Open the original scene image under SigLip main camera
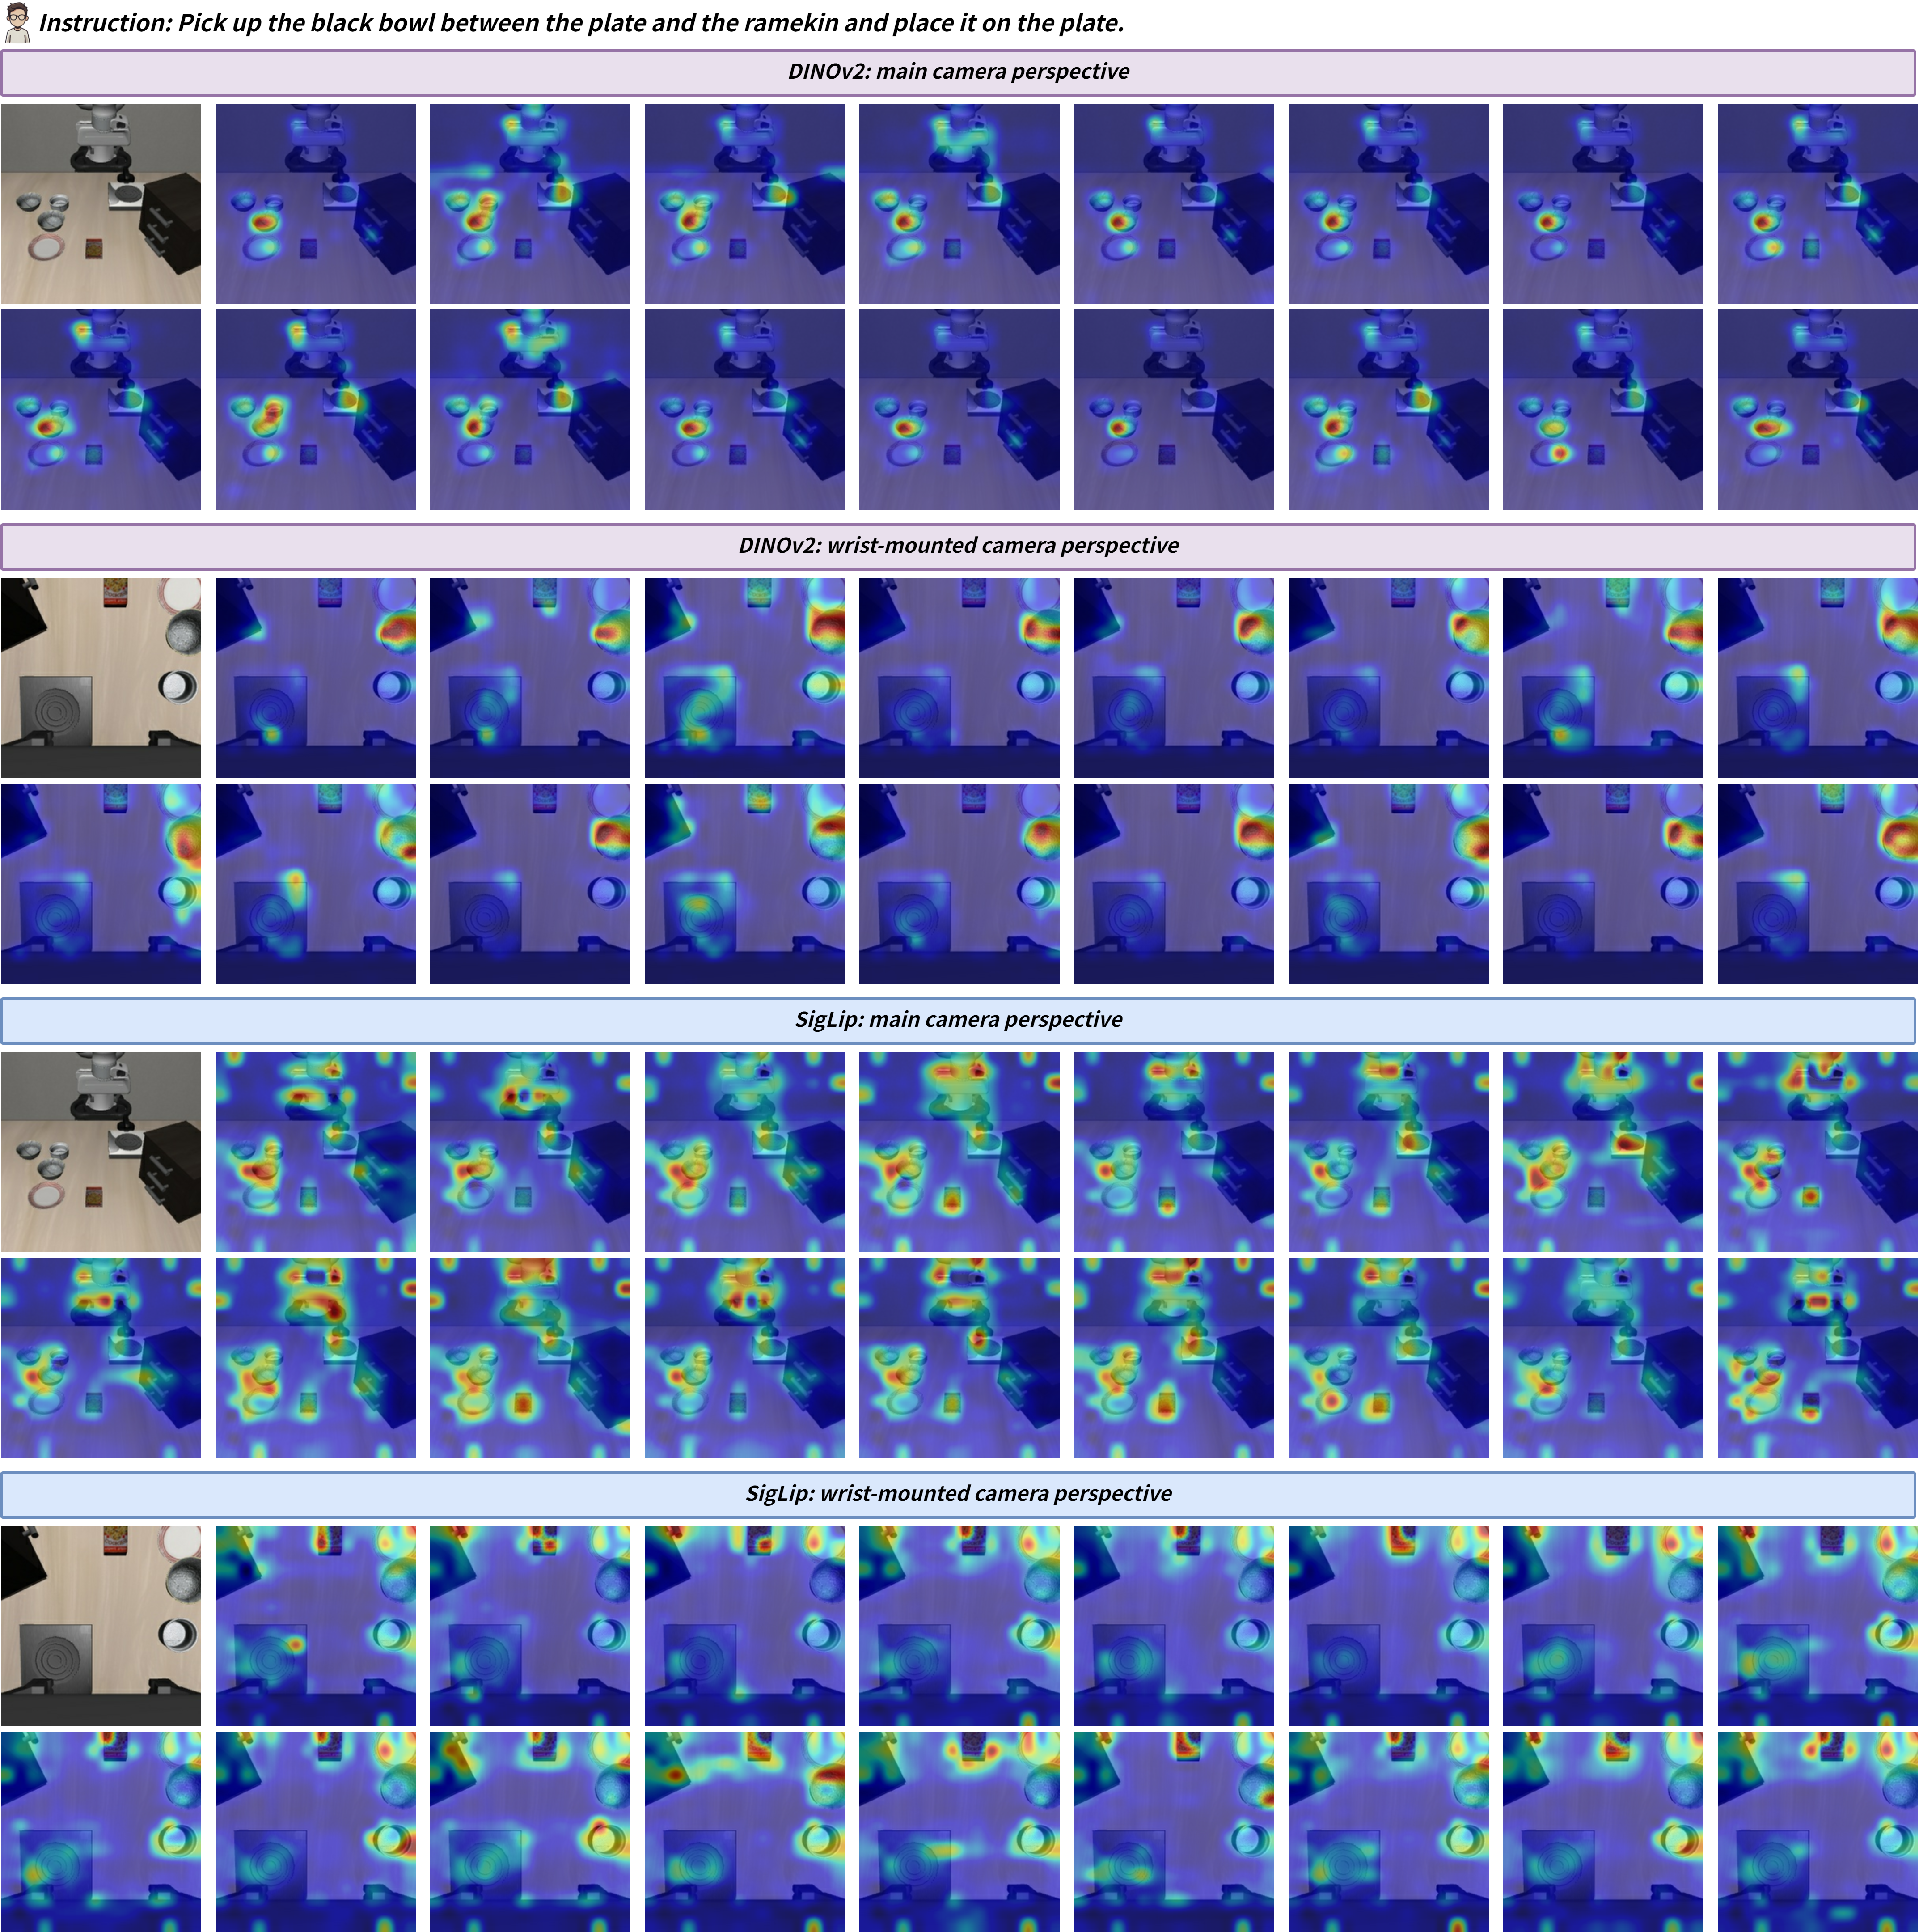The image size is (1919, 1932). [101, 1152]
